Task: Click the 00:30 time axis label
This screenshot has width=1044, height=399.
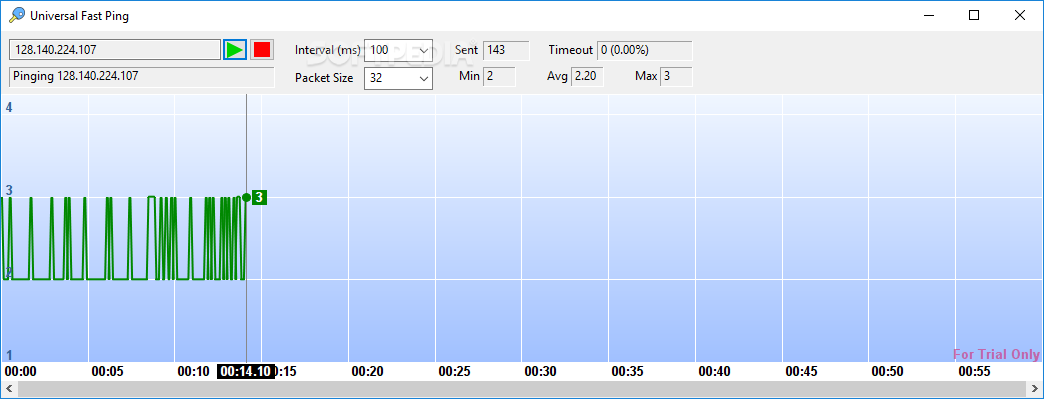Action: pyautogui.click(x=541, y=372)
